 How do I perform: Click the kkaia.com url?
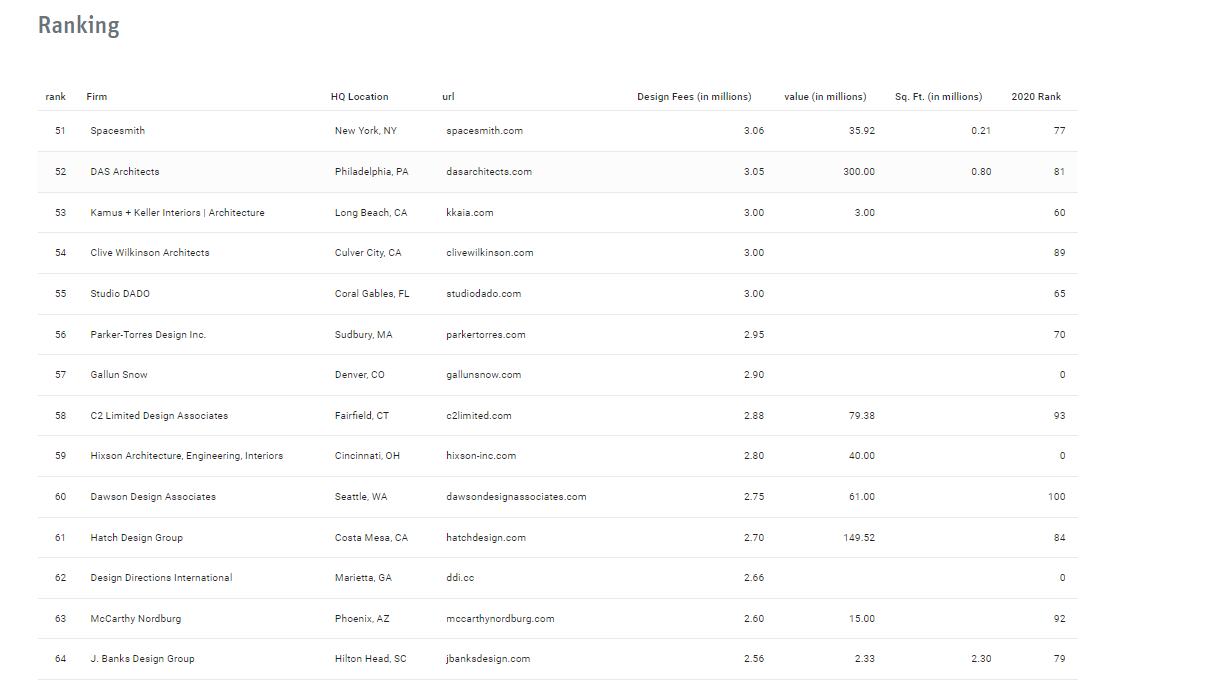pyautogui.click(x=470, y=213)
